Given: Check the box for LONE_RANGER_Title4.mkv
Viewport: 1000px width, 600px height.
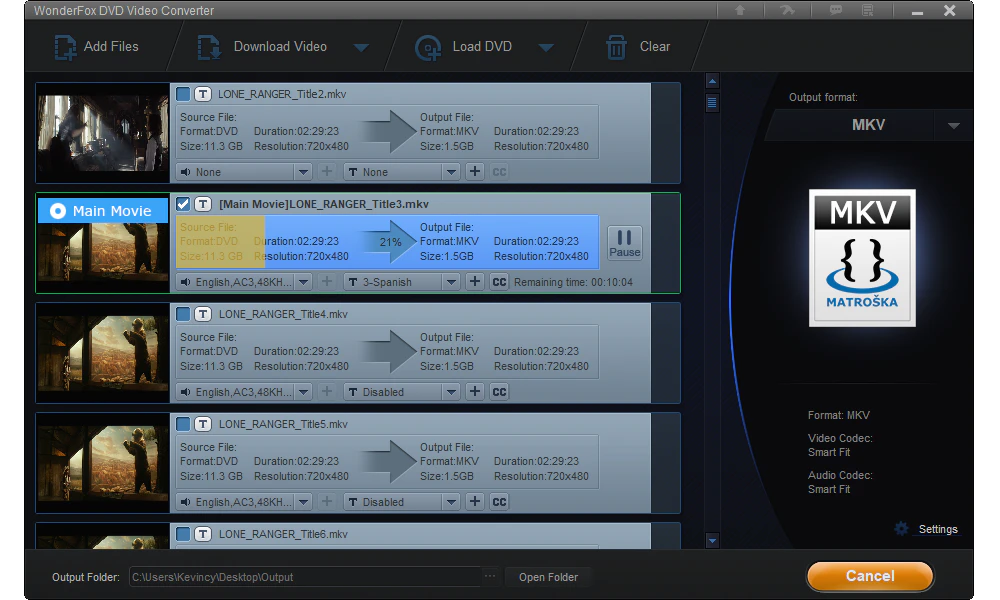Looking at the screenshot, I should pyautogui.click(x=183, y=314).
